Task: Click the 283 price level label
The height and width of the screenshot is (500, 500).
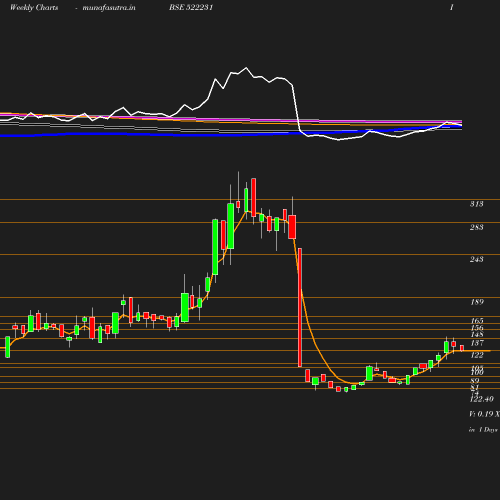Action: pyautogui.click(x=477, y=227)
